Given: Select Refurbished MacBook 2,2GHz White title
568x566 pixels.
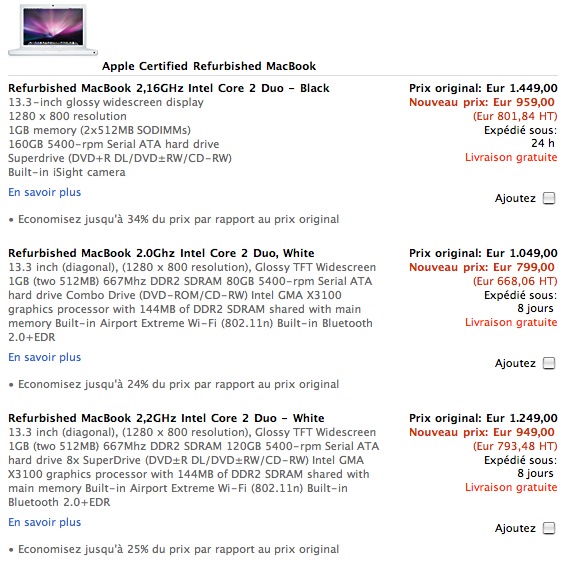Looking at the screenshot, I should [x=166, y=418].
